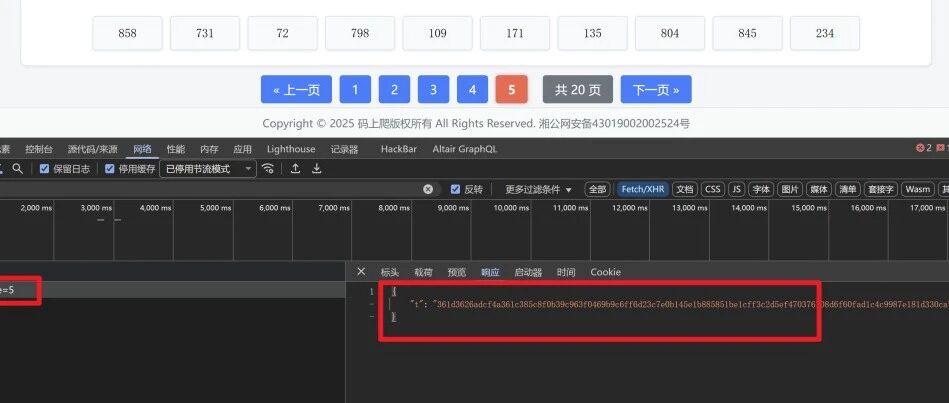Image resolution: width=949 pixels, height=403 pixels.
Task: Go to page 1 in pagination
Action: coord(355,90)
